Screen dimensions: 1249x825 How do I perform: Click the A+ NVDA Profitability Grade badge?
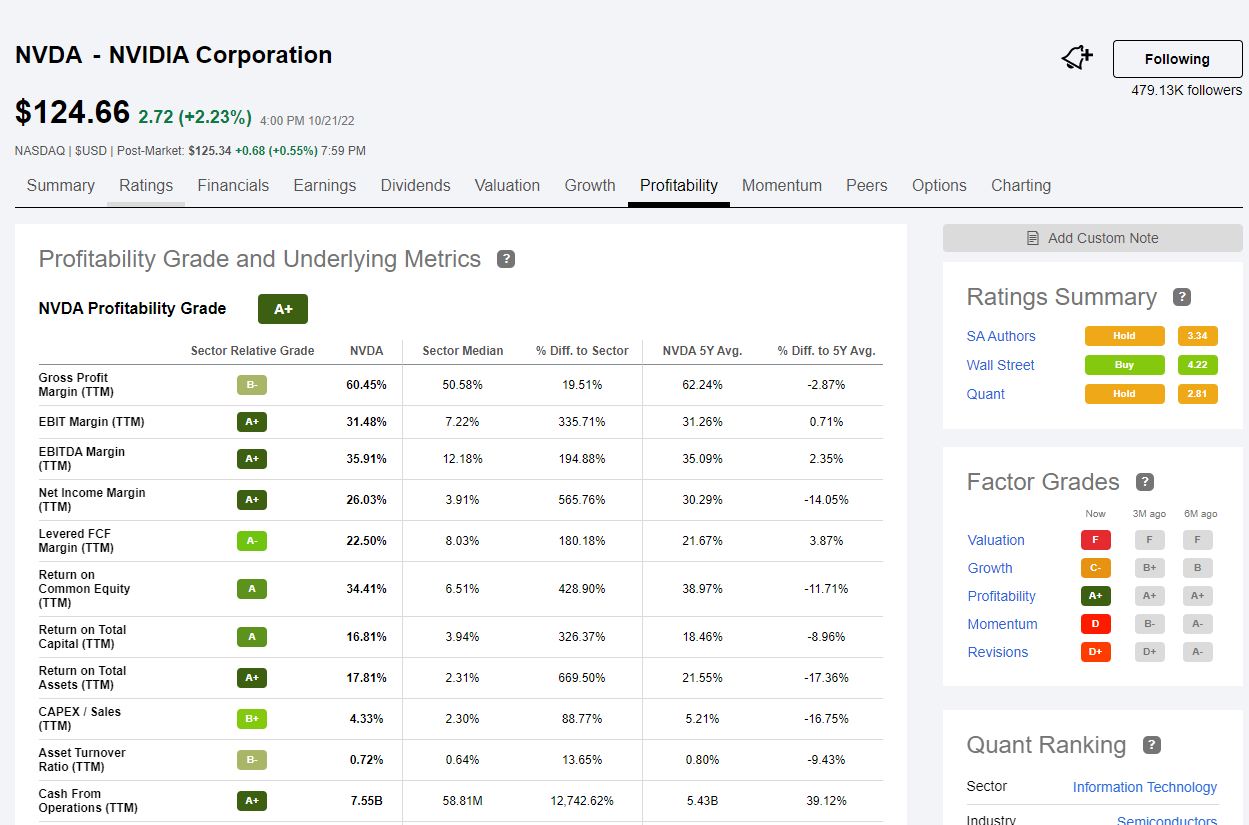click(283, 309)
